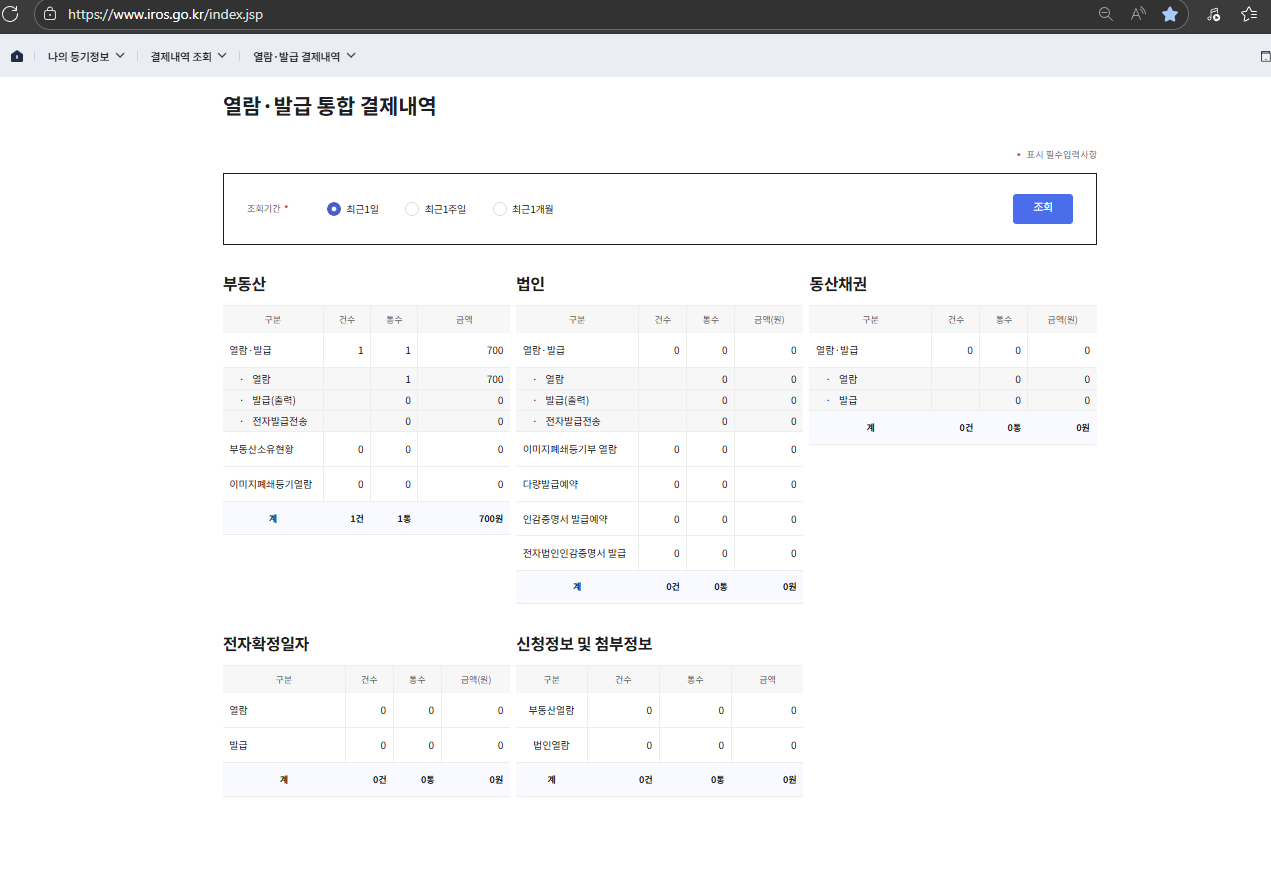
Task: Click the browser extensions icon beside the star
Action: click(x=1213, y=14)
